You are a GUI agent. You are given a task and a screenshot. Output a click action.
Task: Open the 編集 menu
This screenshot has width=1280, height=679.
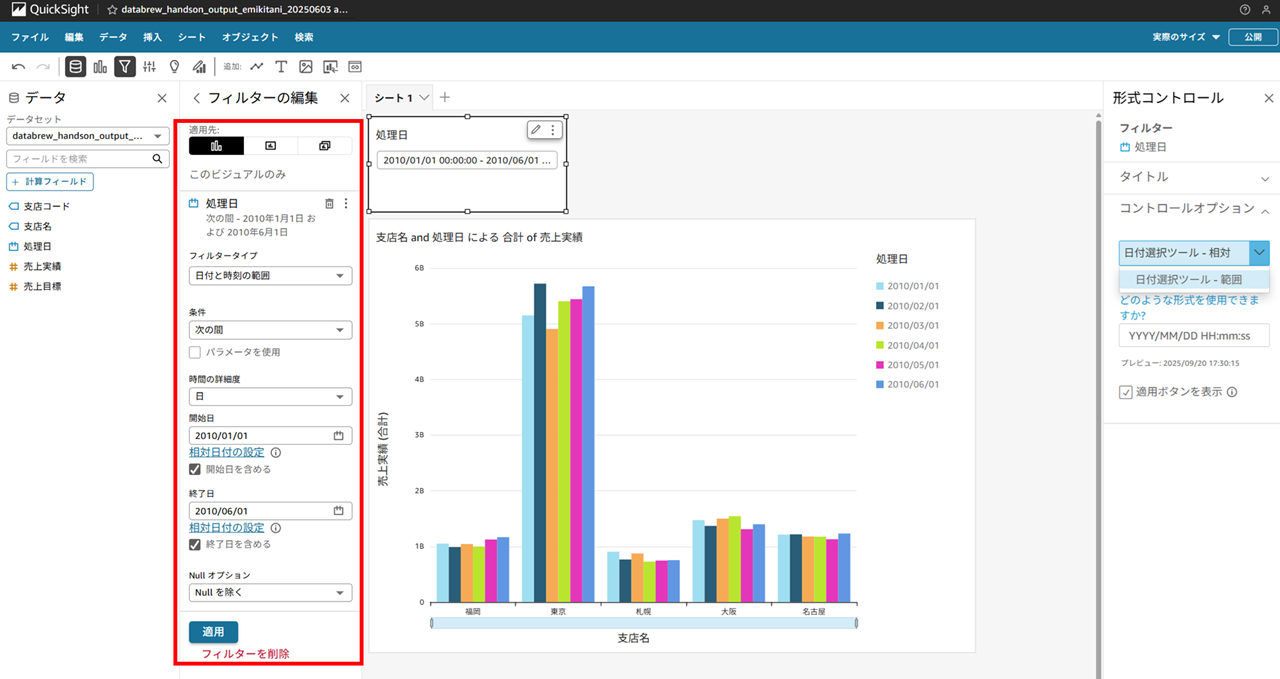pyautogui.click(x=74, y=37)
